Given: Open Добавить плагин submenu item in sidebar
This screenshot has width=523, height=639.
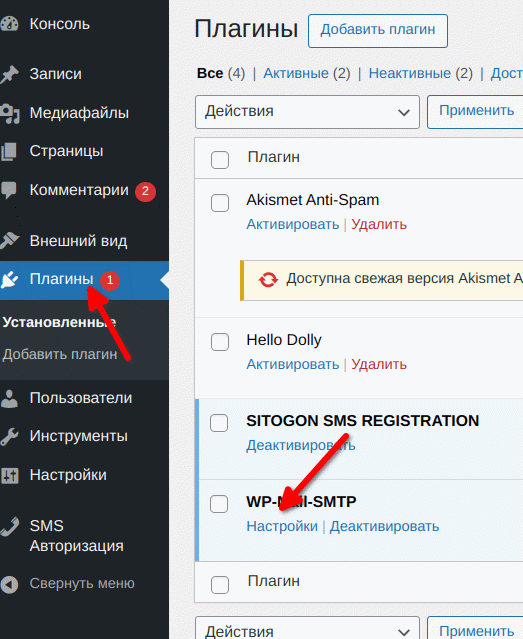Looking at the screenshot, I should [60, 355].
